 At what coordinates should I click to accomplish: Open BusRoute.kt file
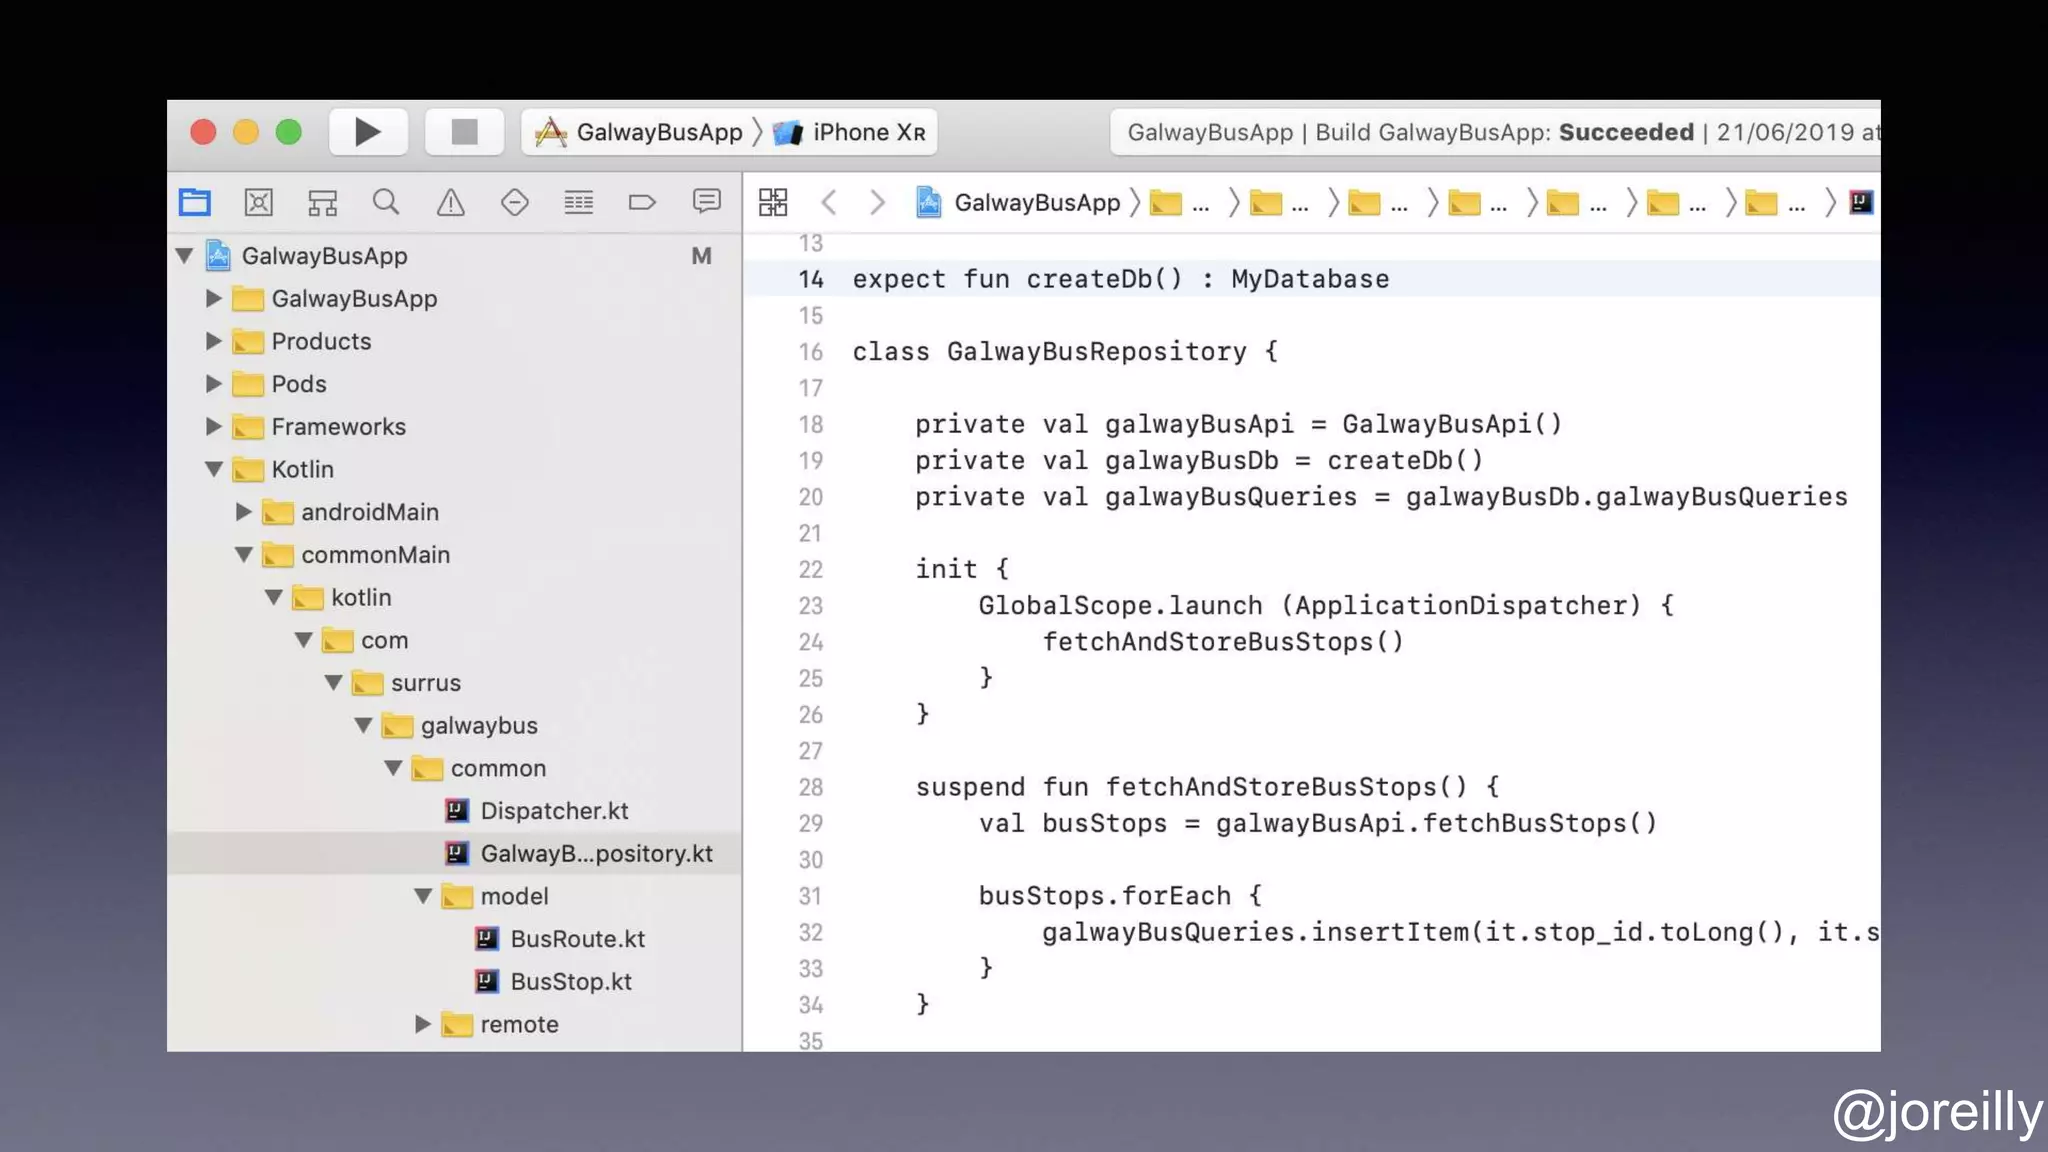click(x=577, y=939)
